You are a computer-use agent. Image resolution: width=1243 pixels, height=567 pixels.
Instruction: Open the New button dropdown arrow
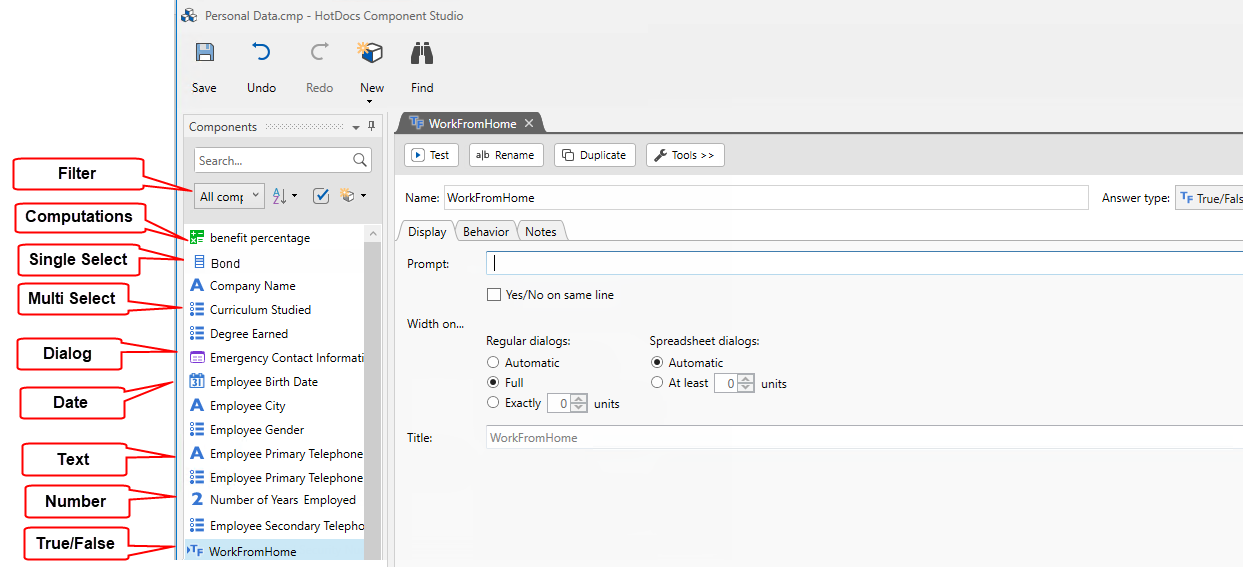(x=370, y=101)
